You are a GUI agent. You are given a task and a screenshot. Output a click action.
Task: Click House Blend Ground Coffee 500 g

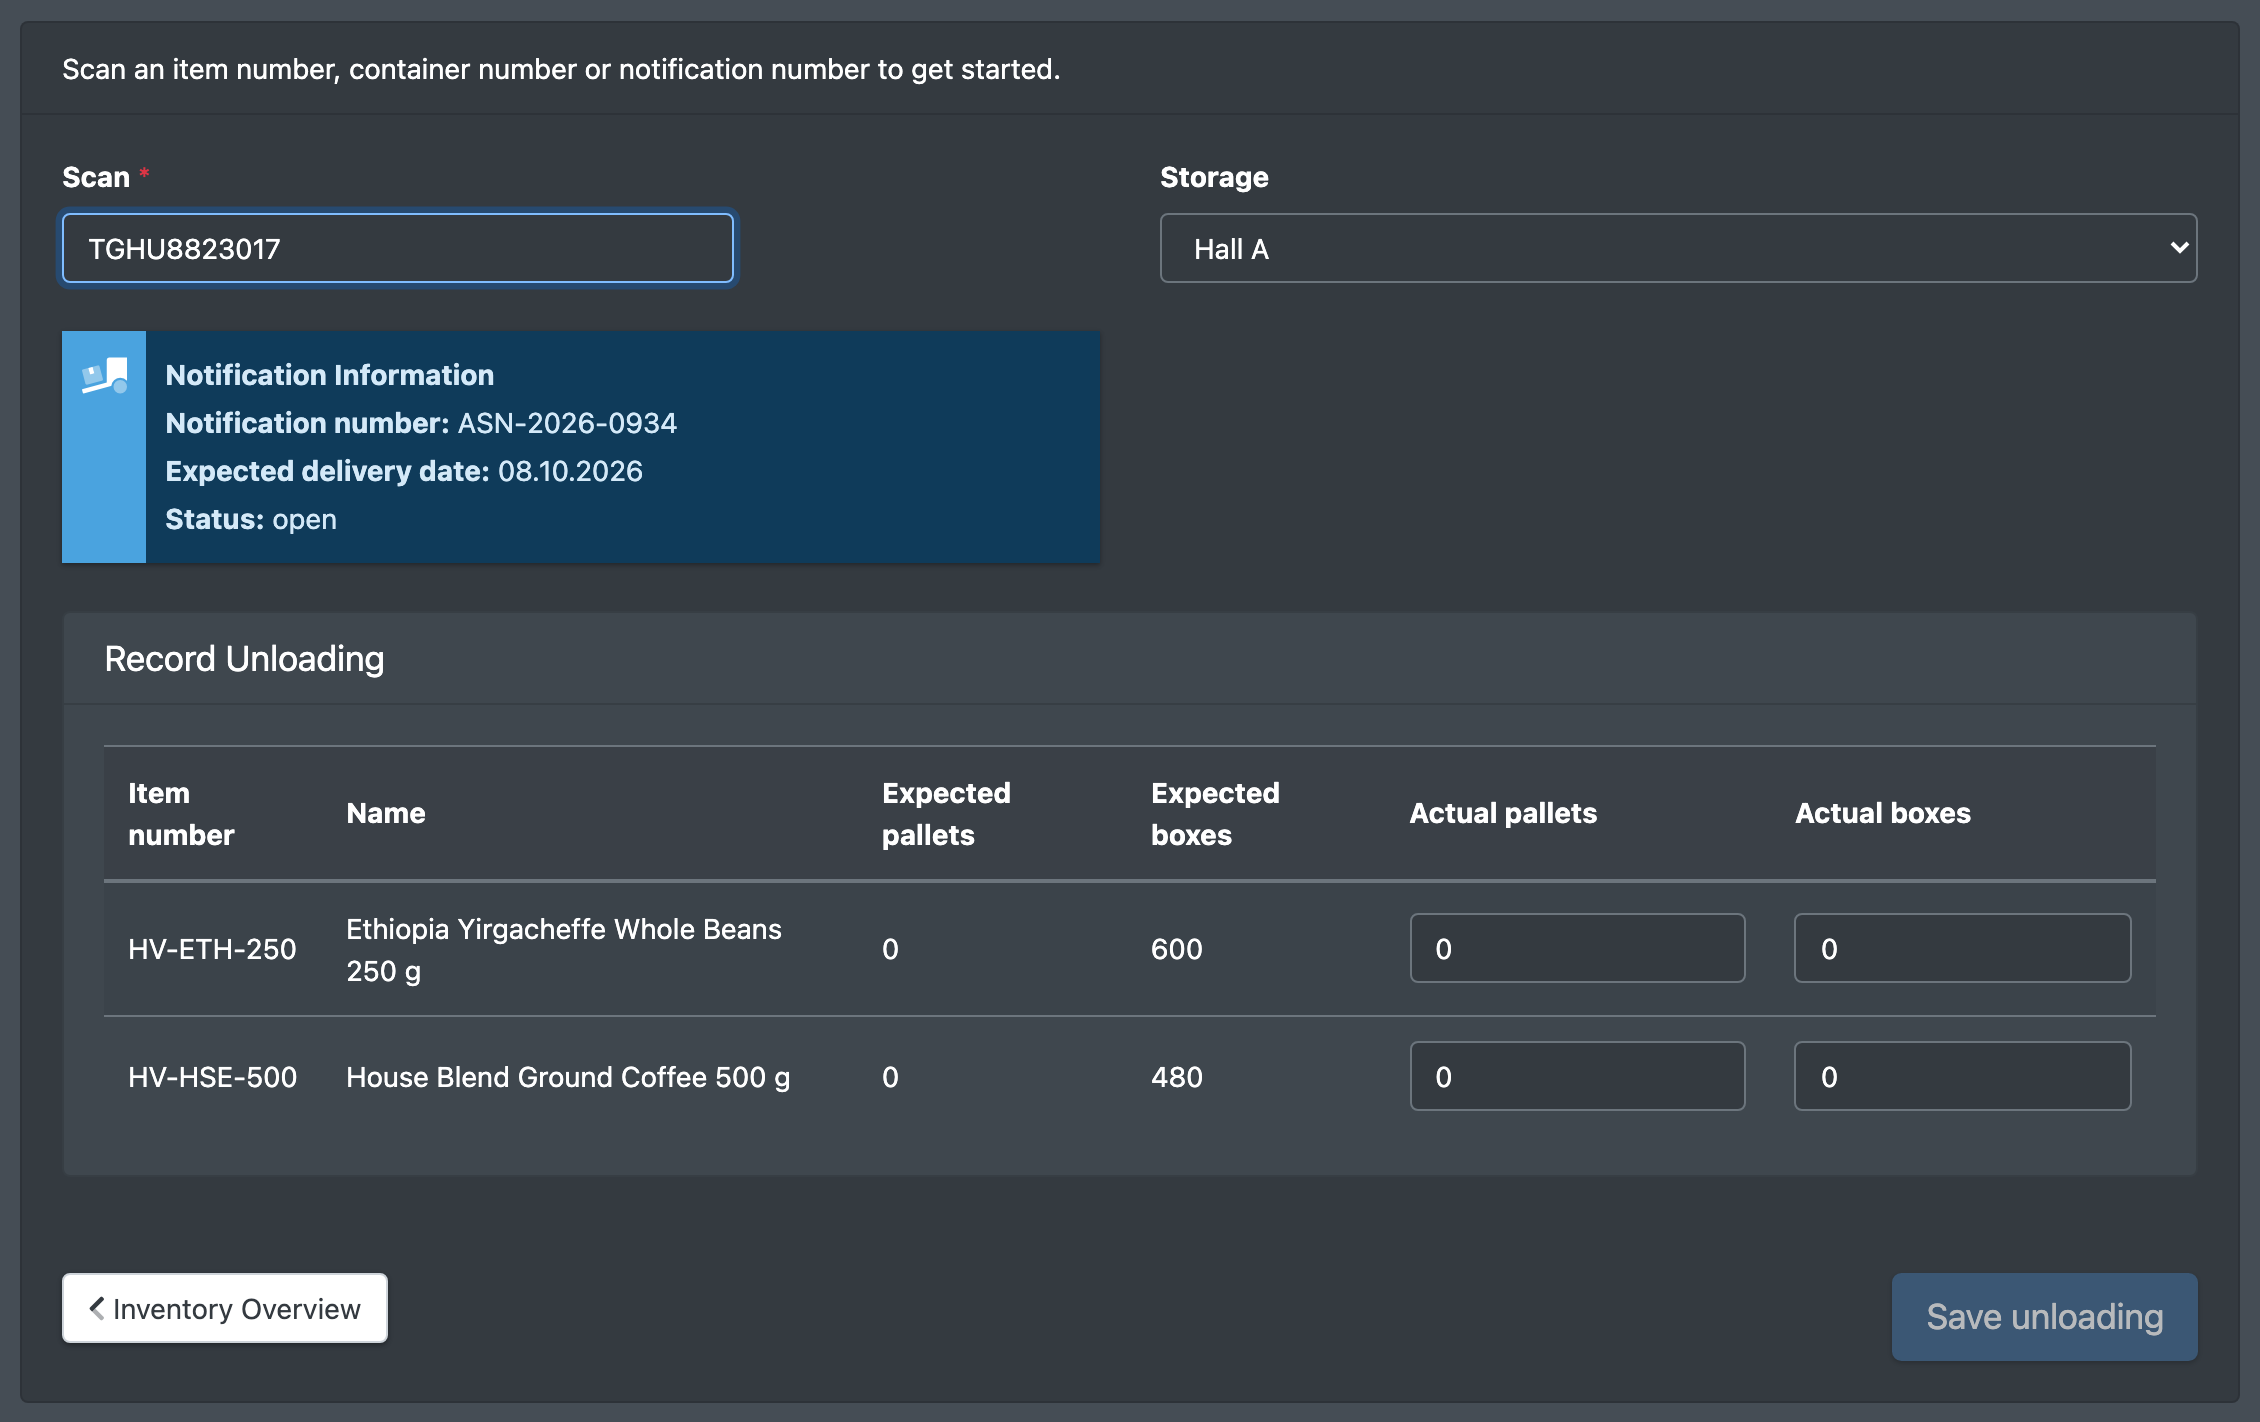568,1077
